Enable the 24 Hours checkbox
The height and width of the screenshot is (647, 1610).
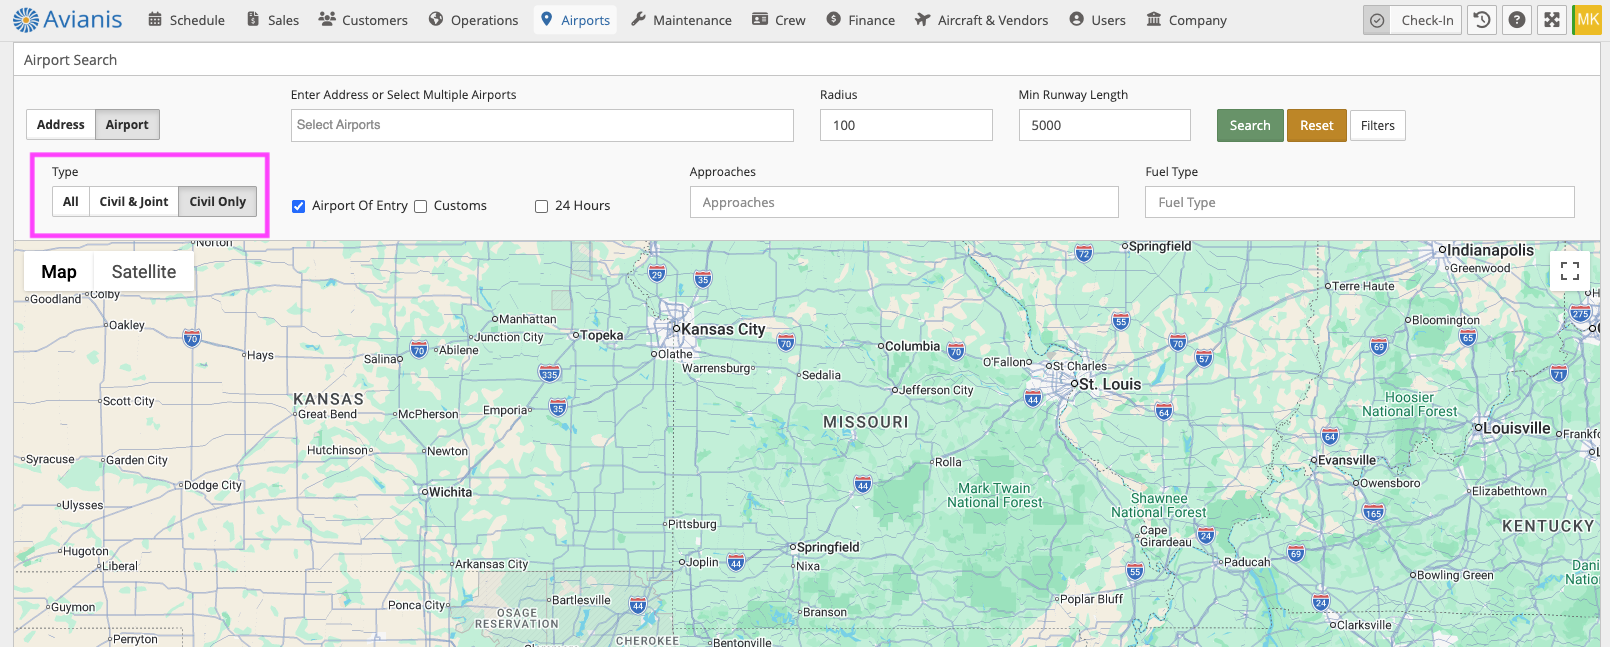(541, 206)
